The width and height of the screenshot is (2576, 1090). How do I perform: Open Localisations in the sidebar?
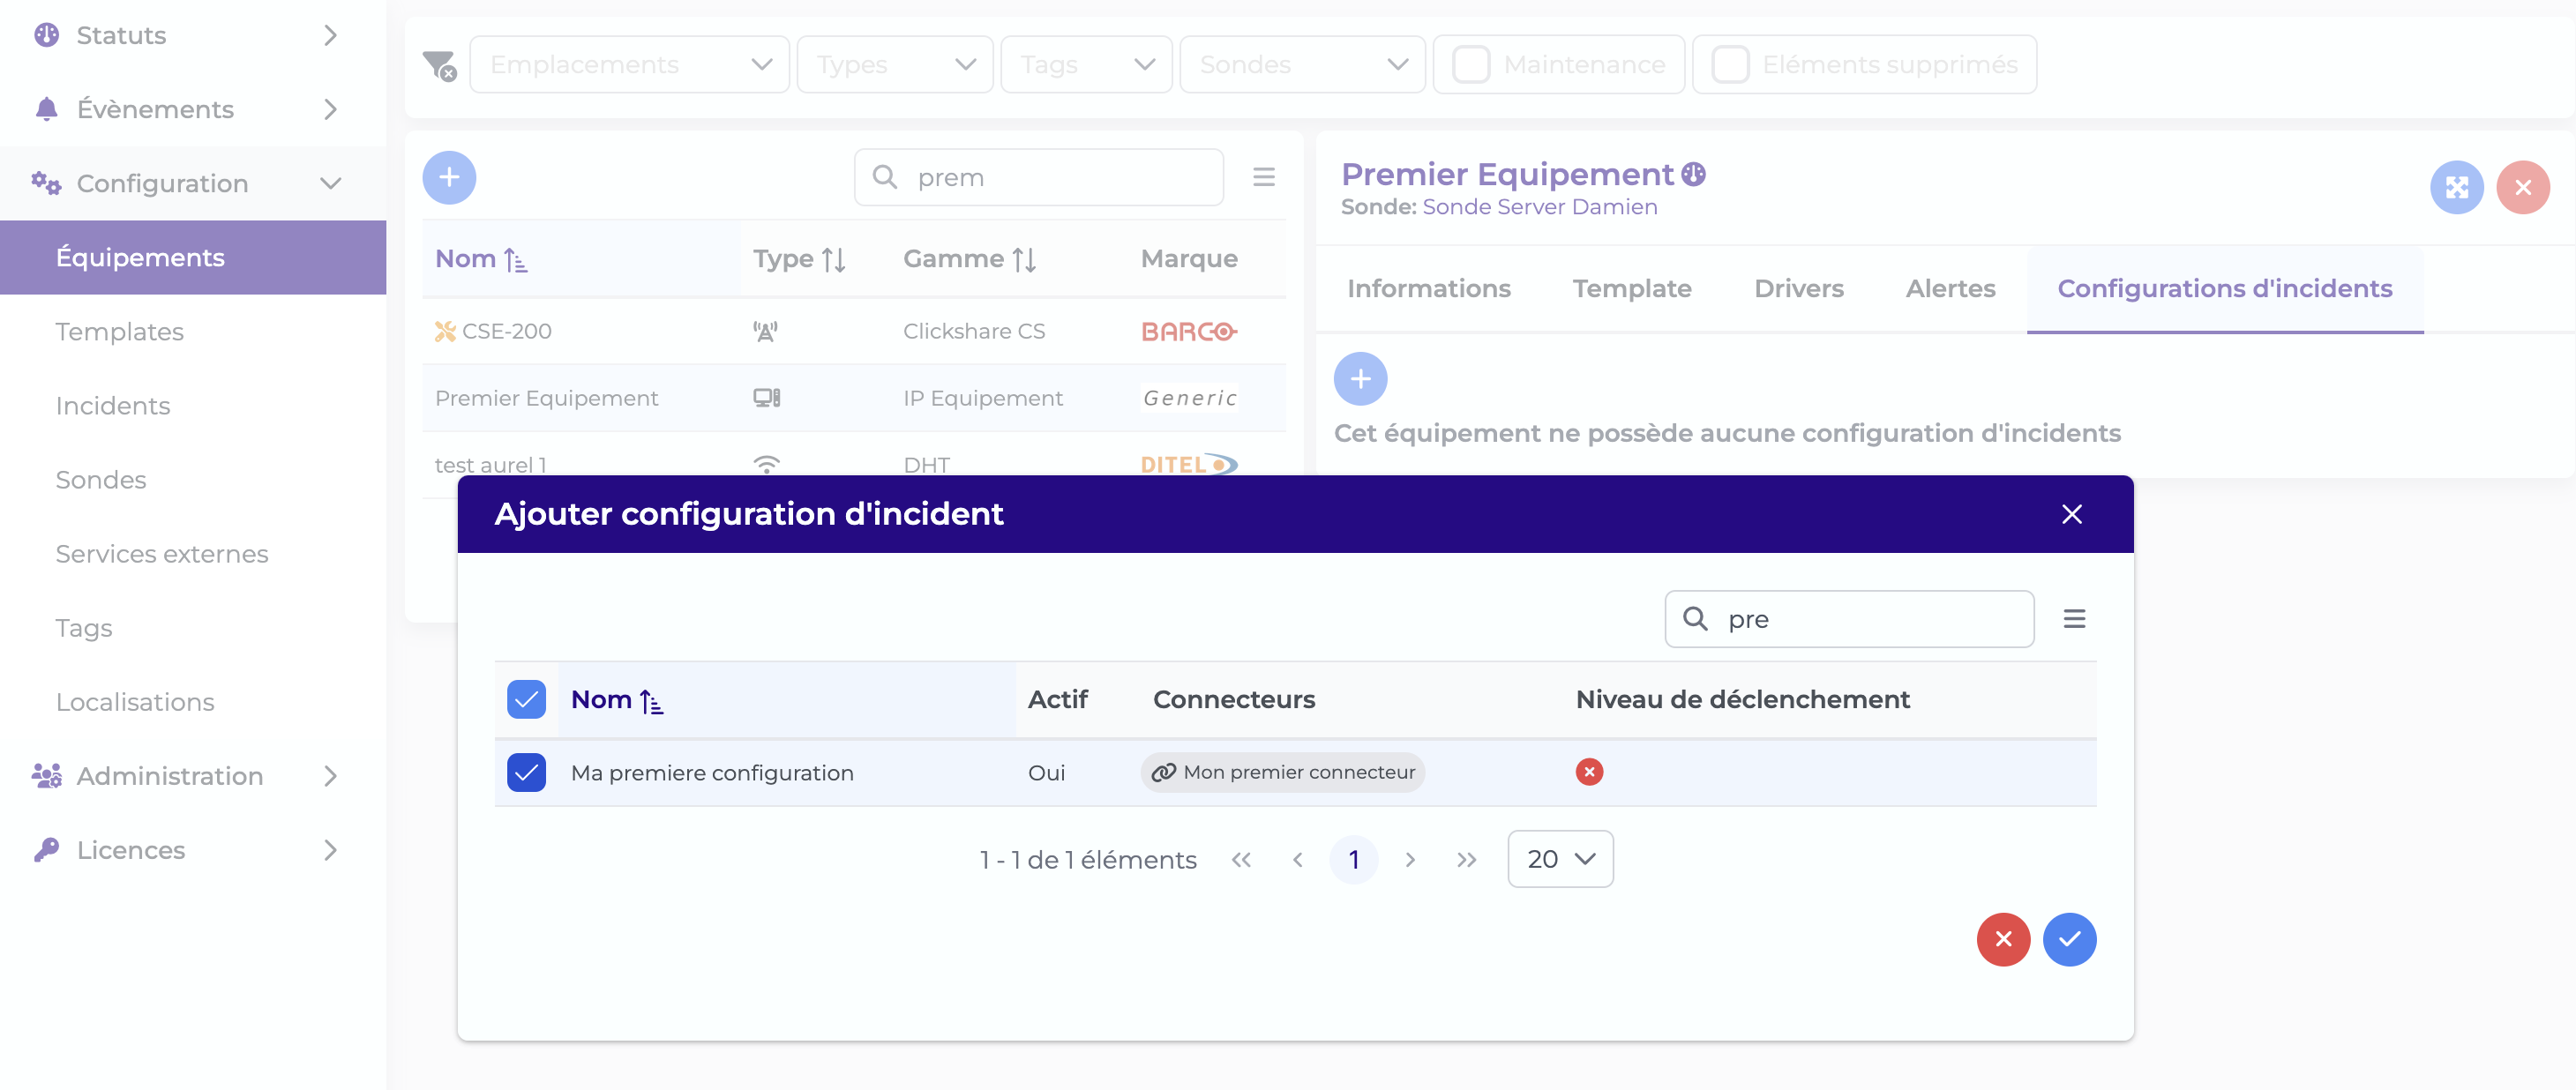tap(193, 702)
